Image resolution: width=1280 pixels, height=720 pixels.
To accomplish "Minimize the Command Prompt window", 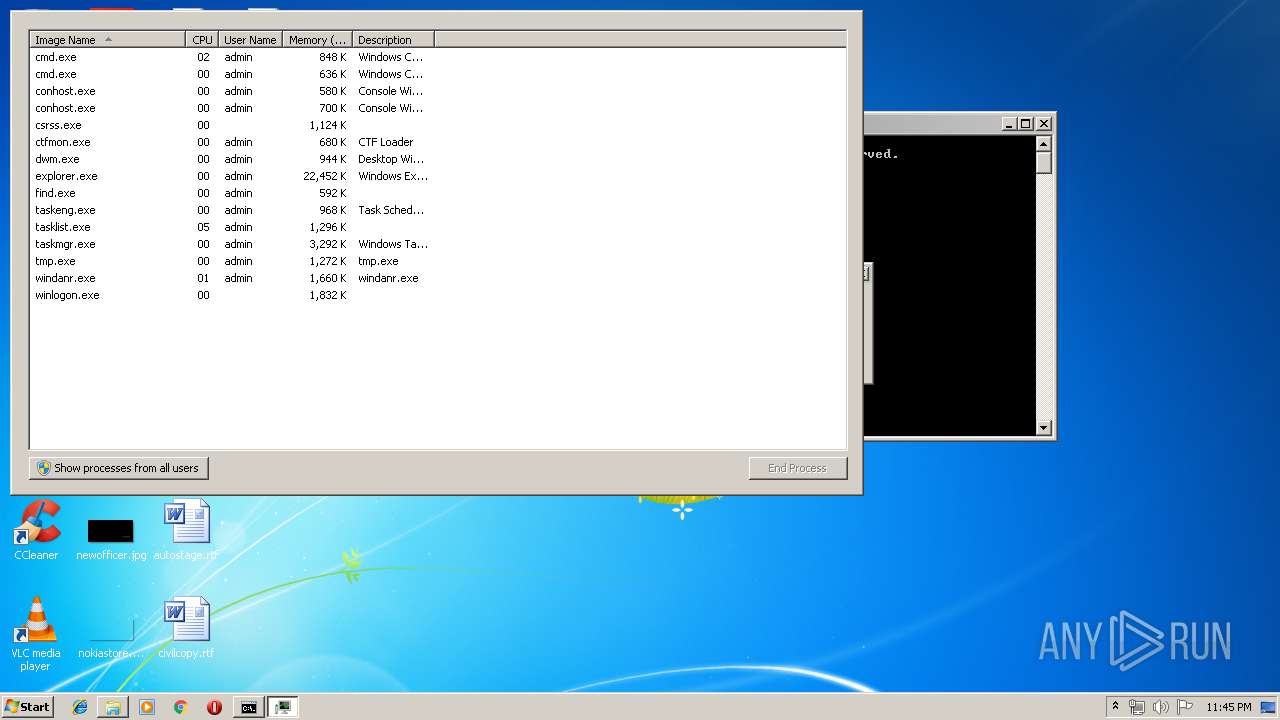I will (1009, 124).
